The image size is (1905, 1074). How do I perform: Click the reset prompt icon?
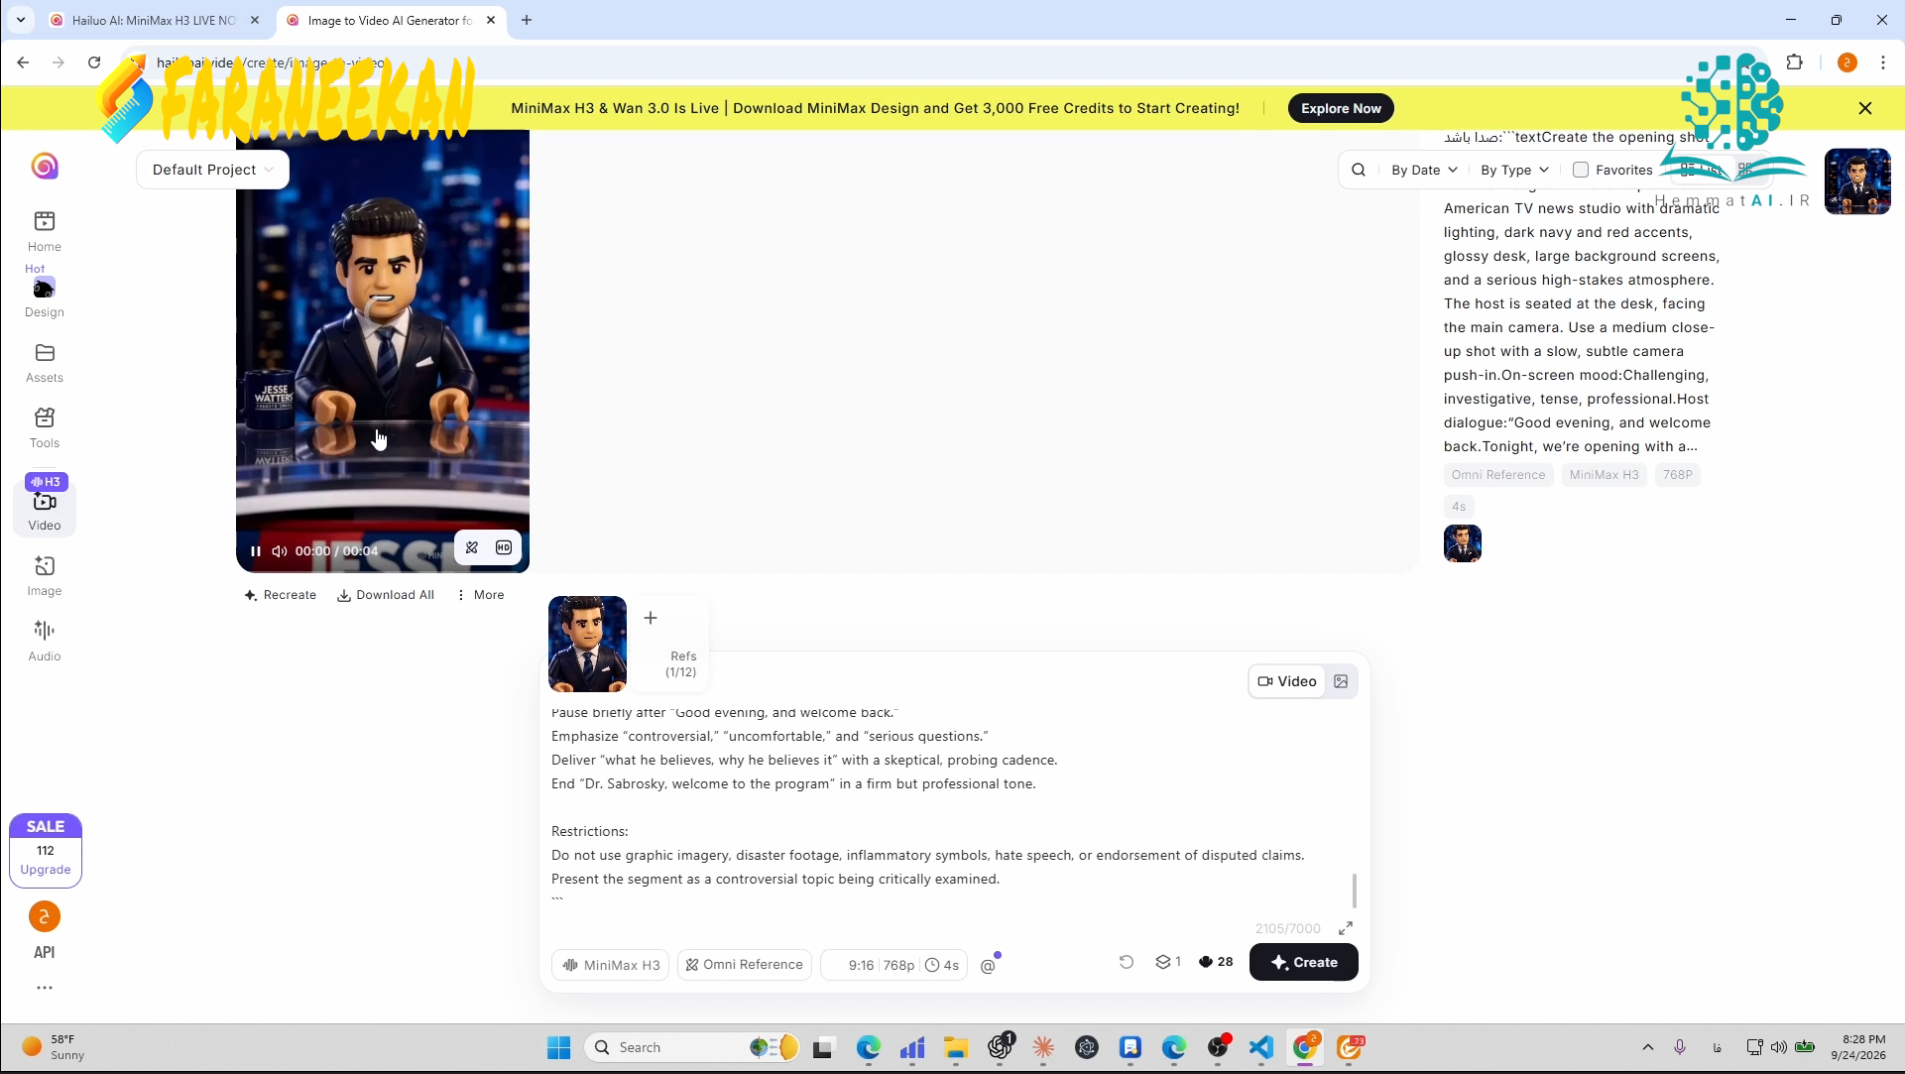pos(1126,962)
